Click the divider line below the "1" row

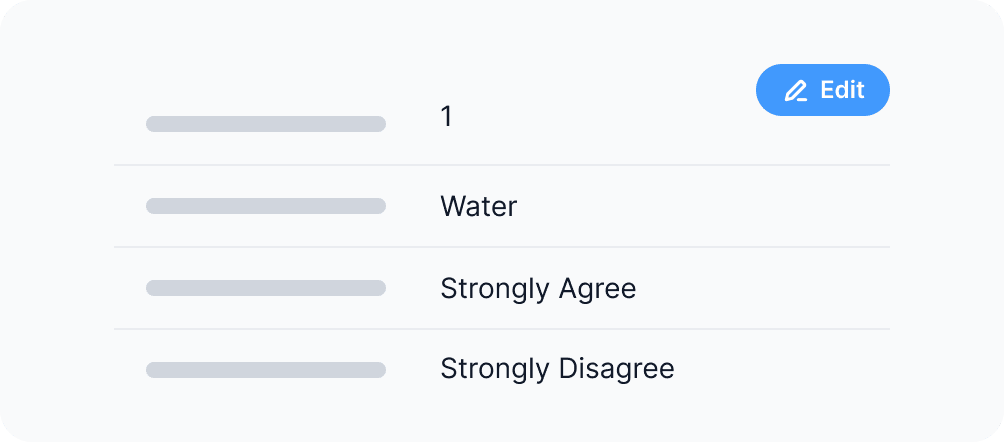click(502, 165)
